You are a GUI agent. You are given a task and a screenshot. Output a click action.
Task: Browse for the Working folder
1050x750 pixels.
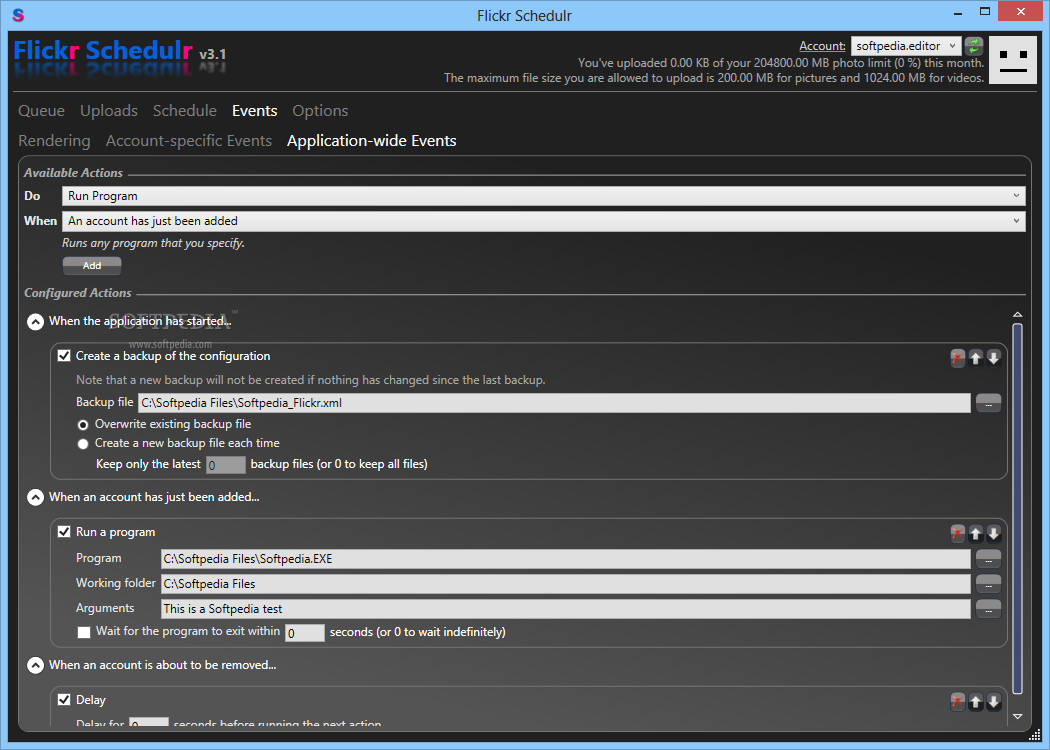pyautogui.click(x=988, y=584)
